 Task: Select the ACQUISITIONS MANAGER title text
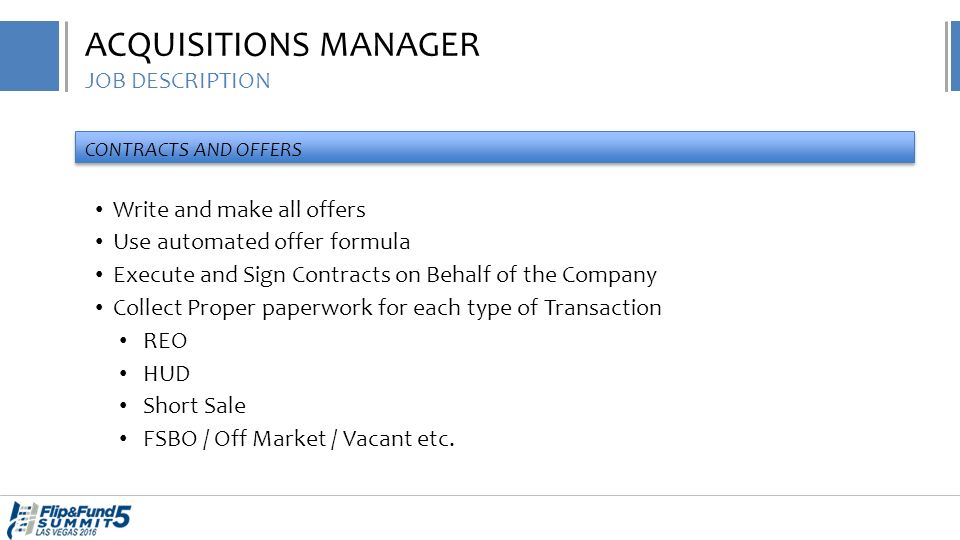(x=282, y=45)
